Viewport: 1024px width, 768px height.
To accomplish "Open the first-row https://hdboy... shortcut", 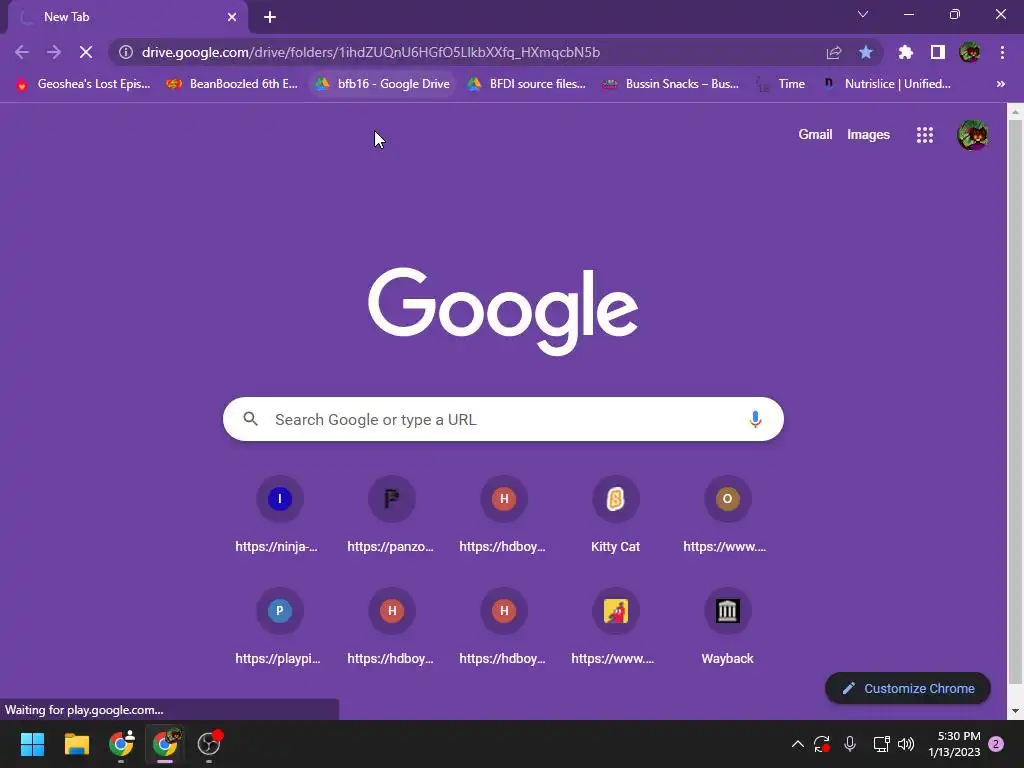I will (x=504, y=517).
